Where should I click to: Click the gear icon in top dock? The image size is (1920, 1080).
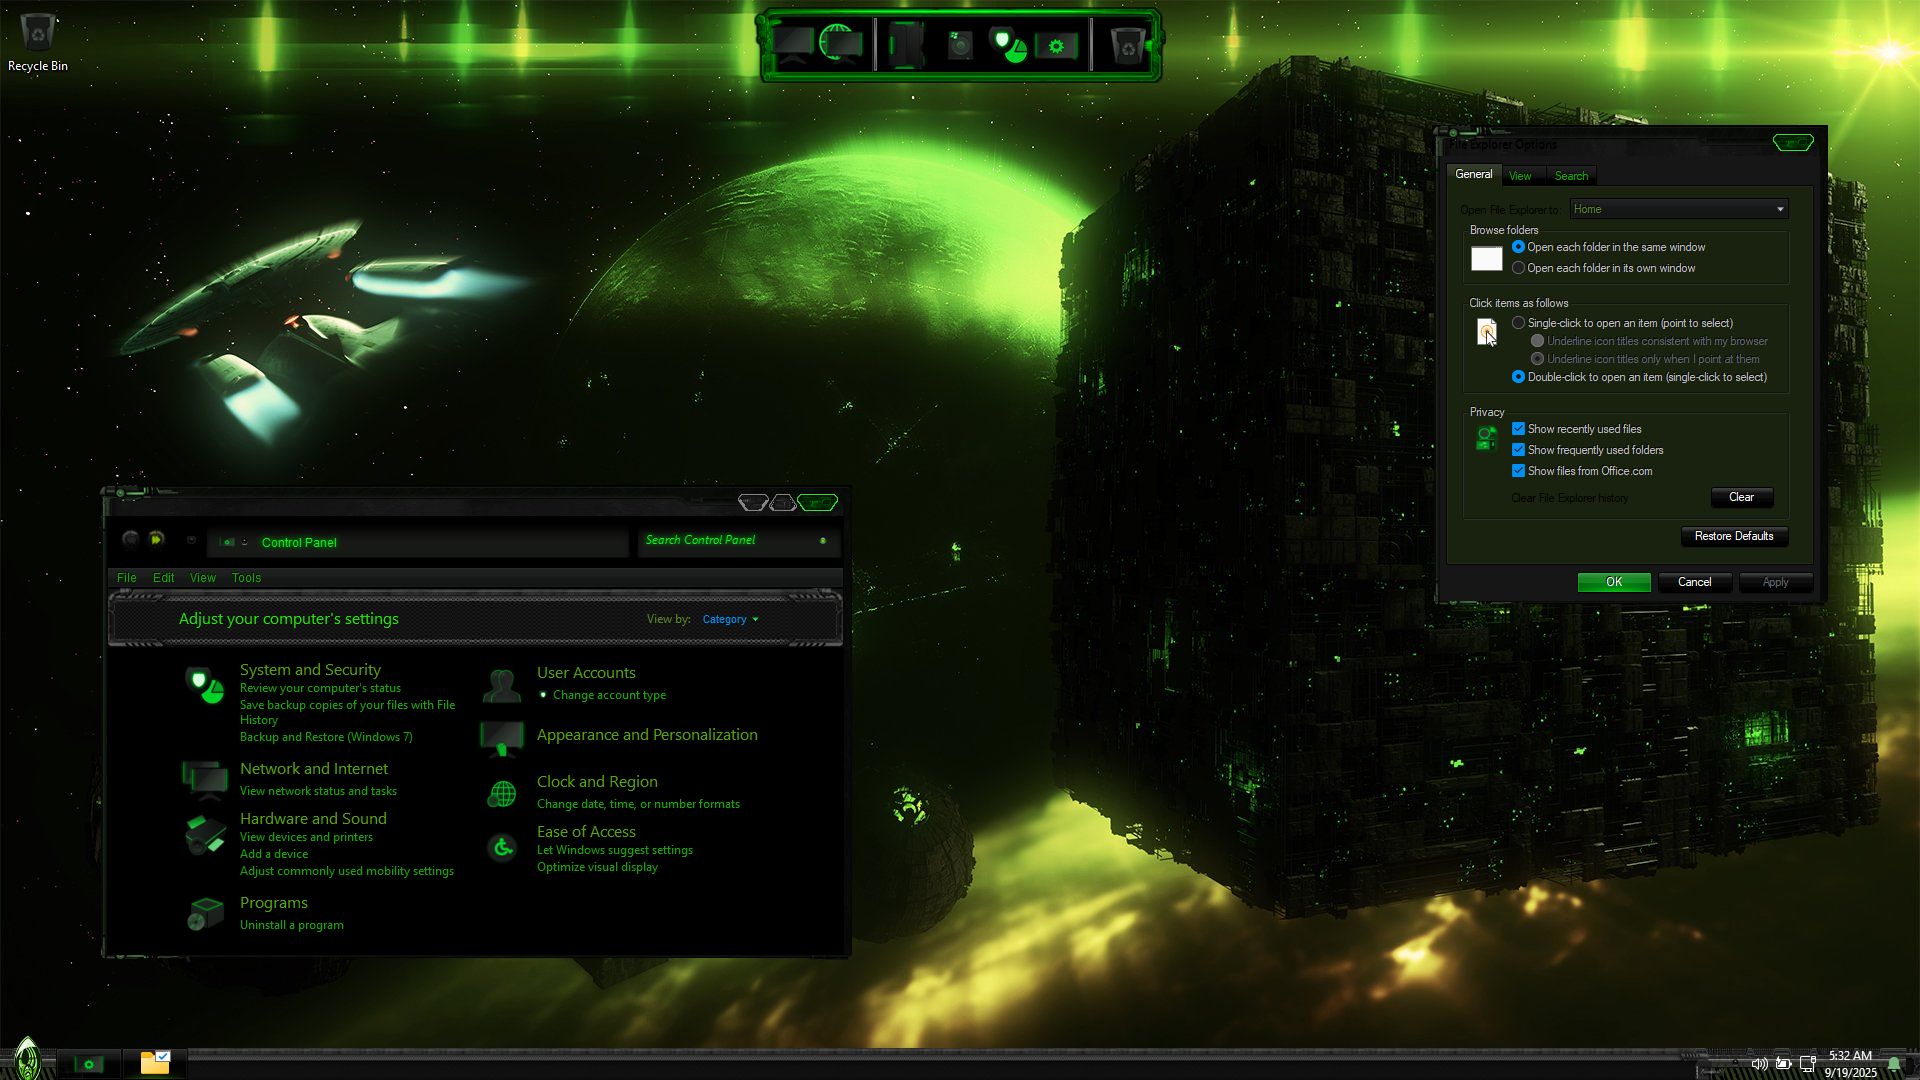point(1056,45)
